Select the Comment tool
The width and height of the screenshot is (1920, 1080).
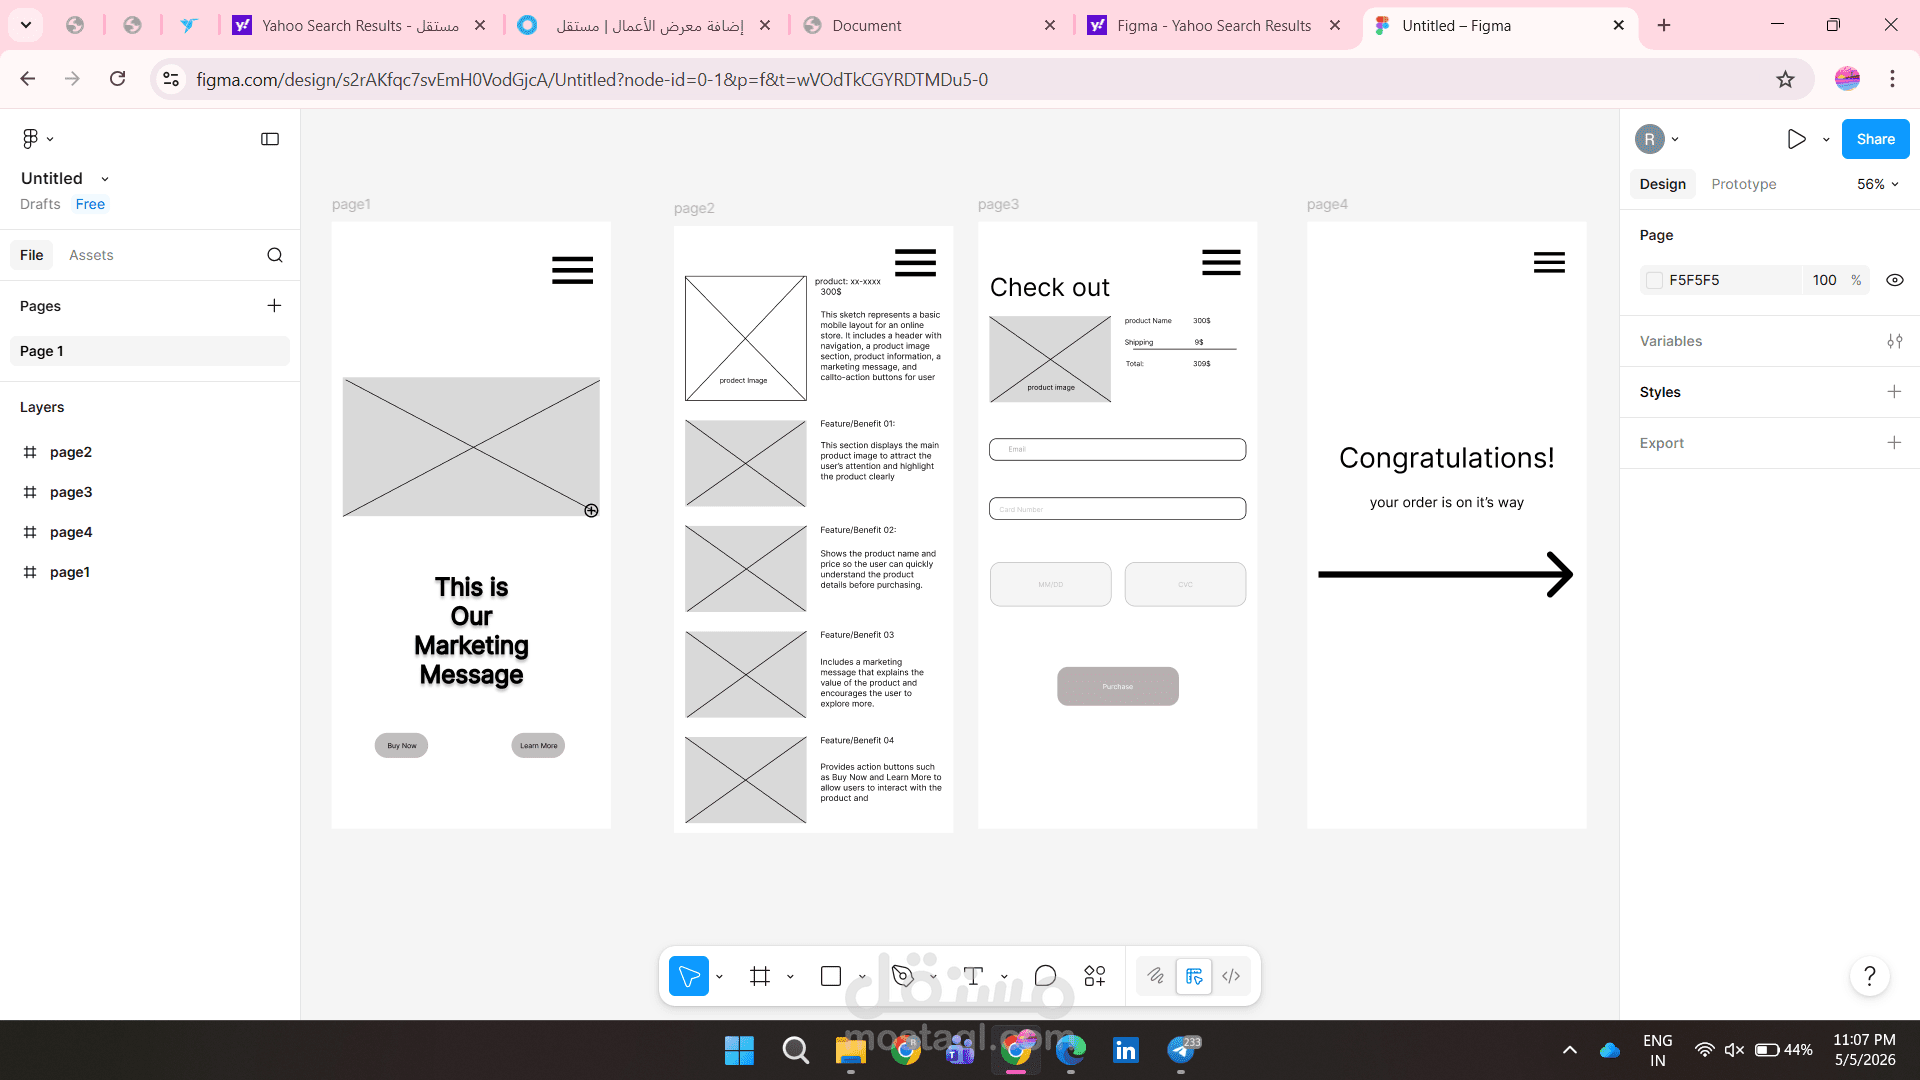1045,976
